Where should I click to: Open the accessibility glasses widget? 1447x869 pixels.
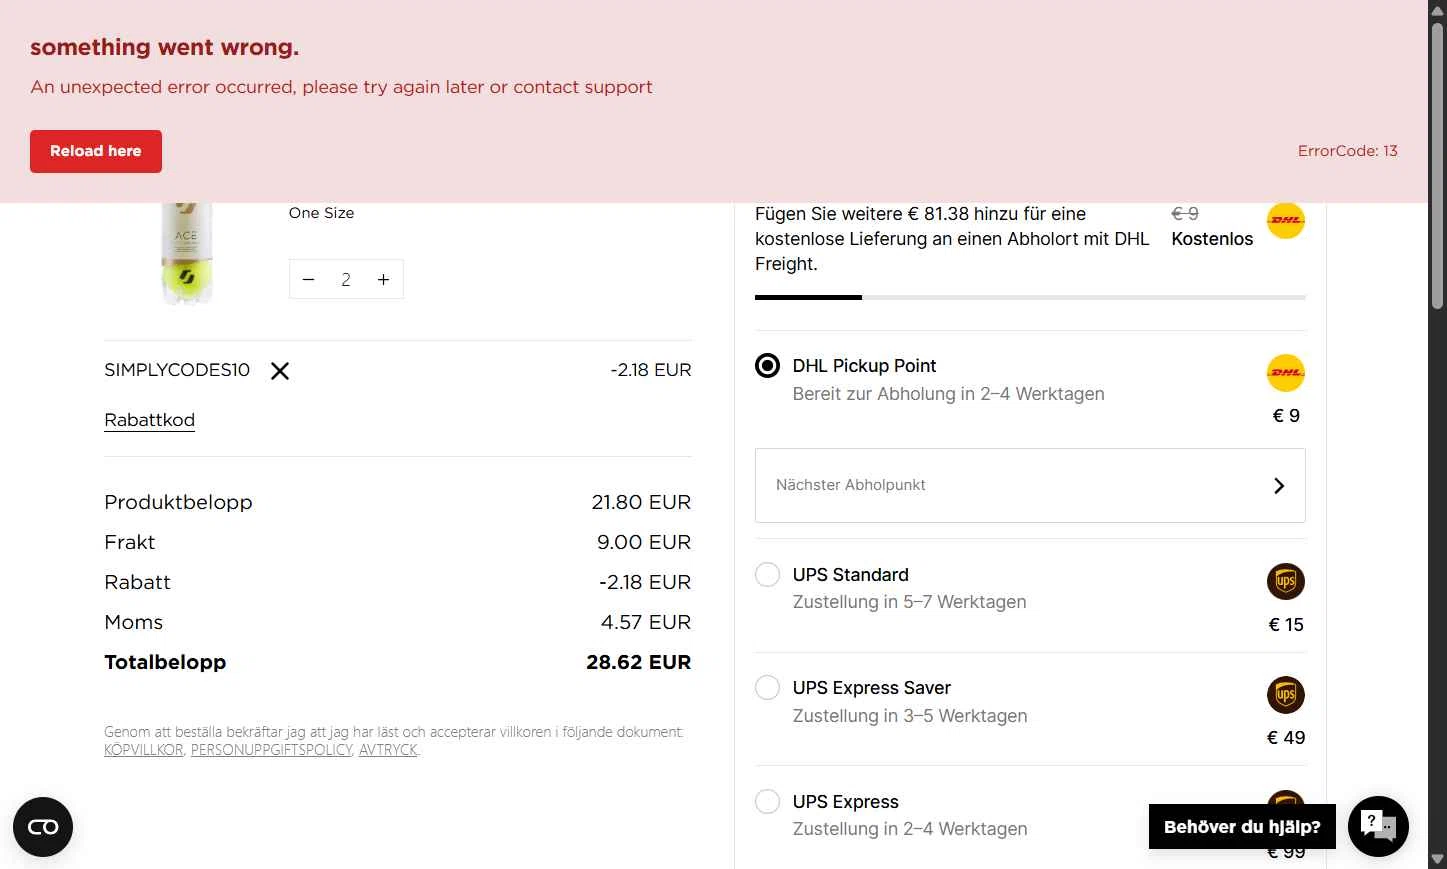[x=43, y=827]
